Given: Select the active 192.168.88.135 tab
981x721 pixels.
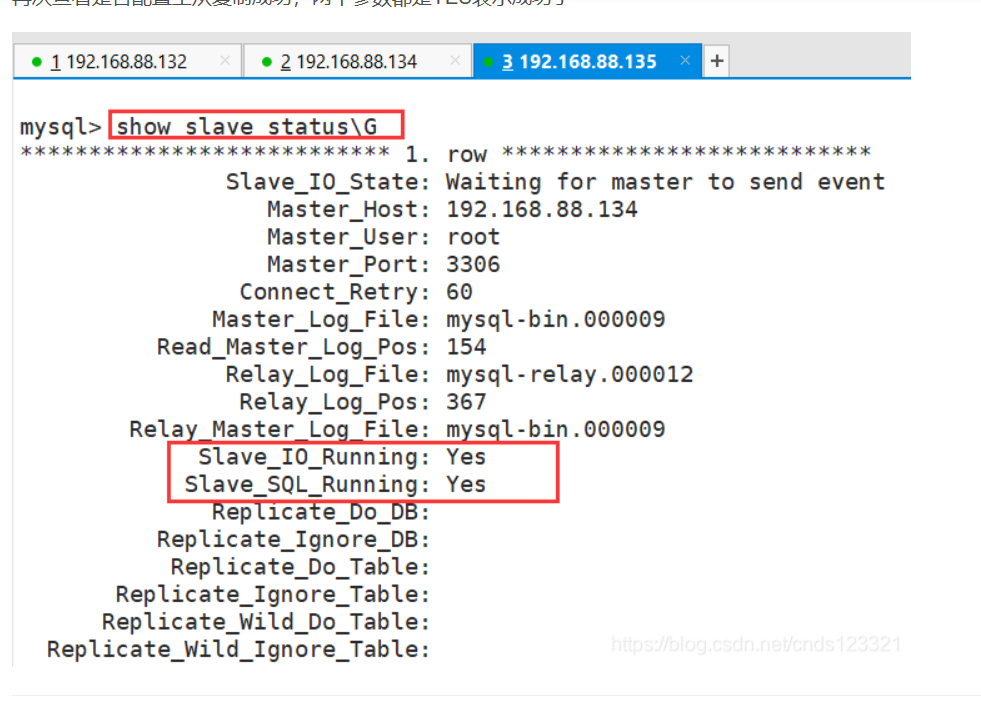Looking at the screenshot, I should click(x=579, y=62).
